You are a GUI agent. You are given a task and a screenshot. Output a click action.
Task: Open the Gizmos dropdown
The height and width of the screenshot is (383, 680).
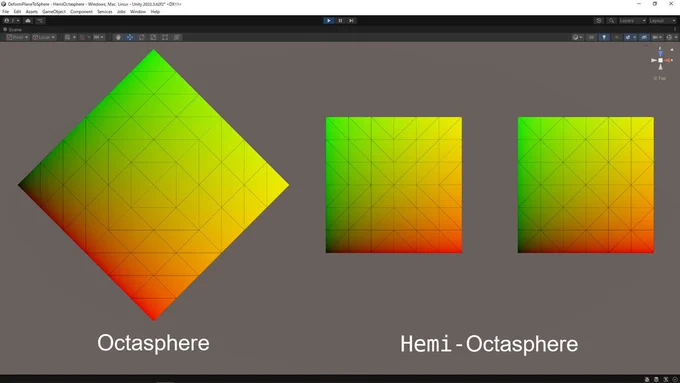[672, 37]
